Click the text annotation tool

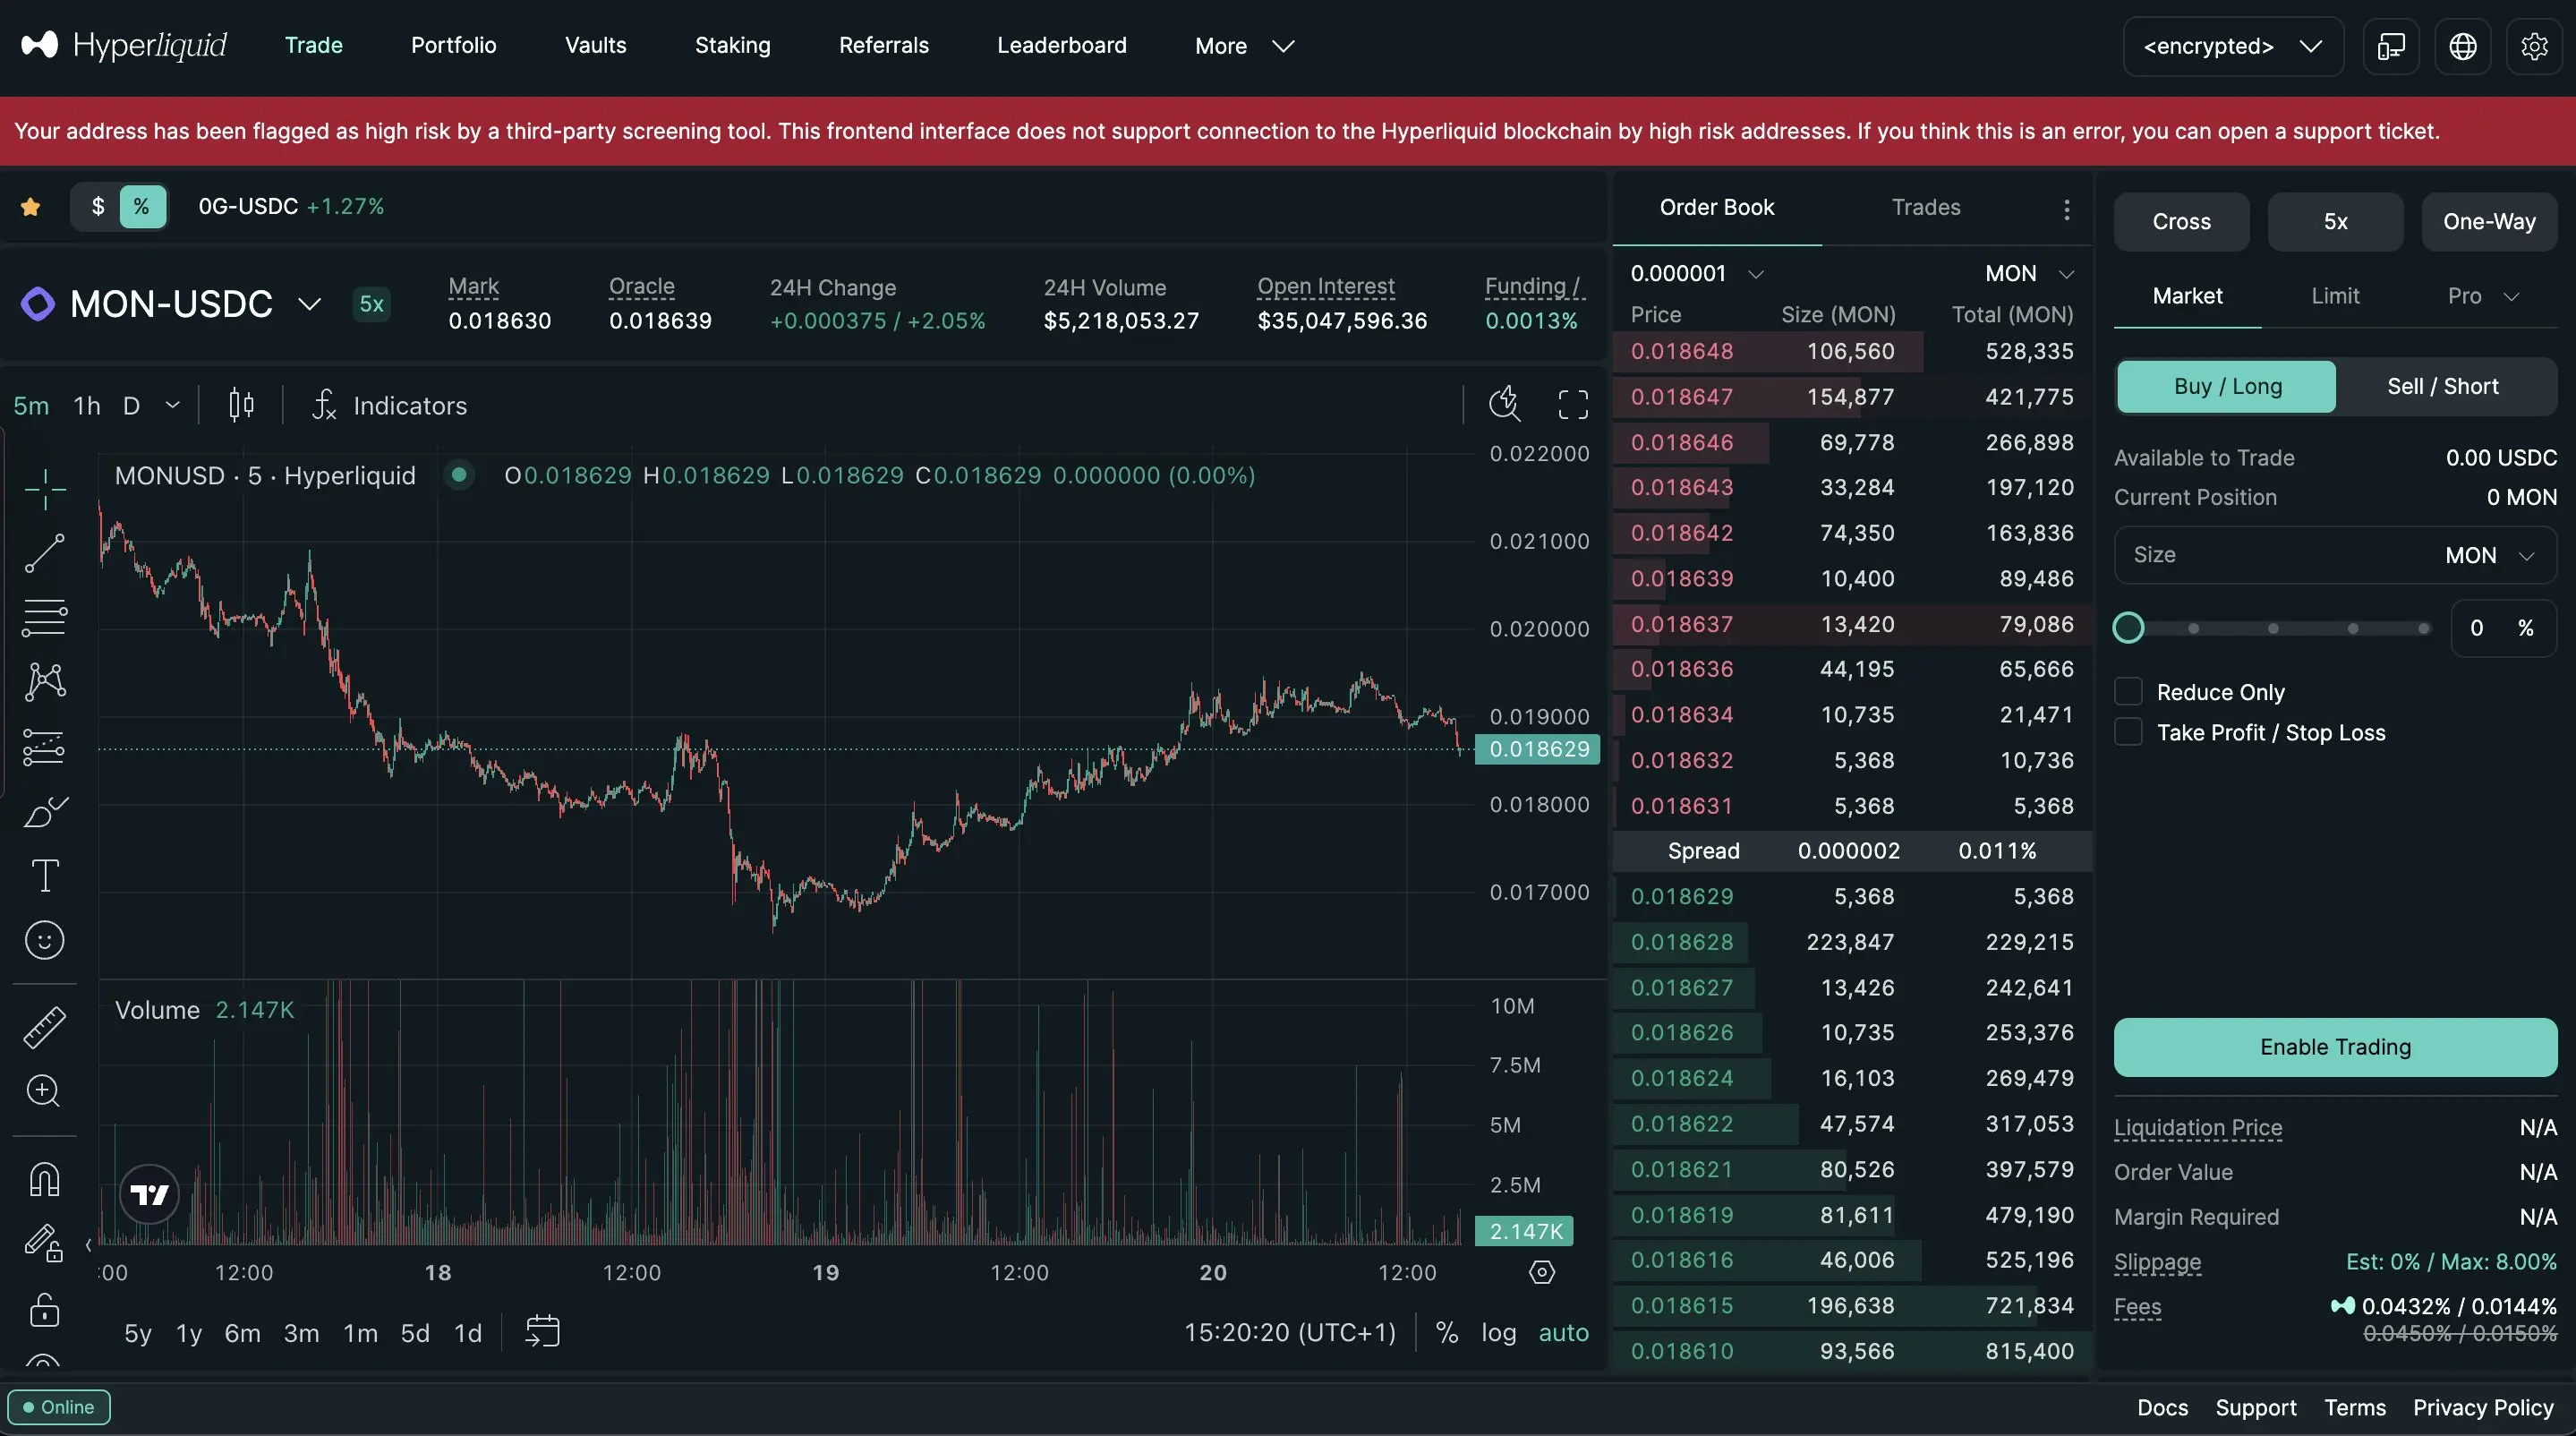(x=44, y=875)
